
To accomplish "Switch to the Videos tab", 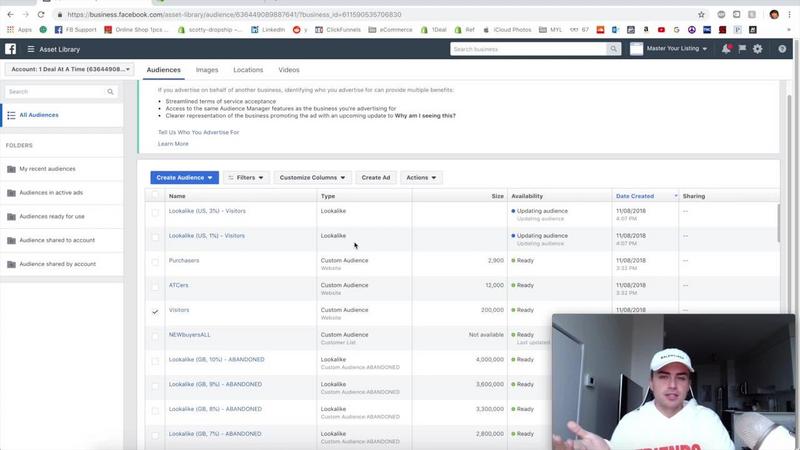I will pos(289,70).
